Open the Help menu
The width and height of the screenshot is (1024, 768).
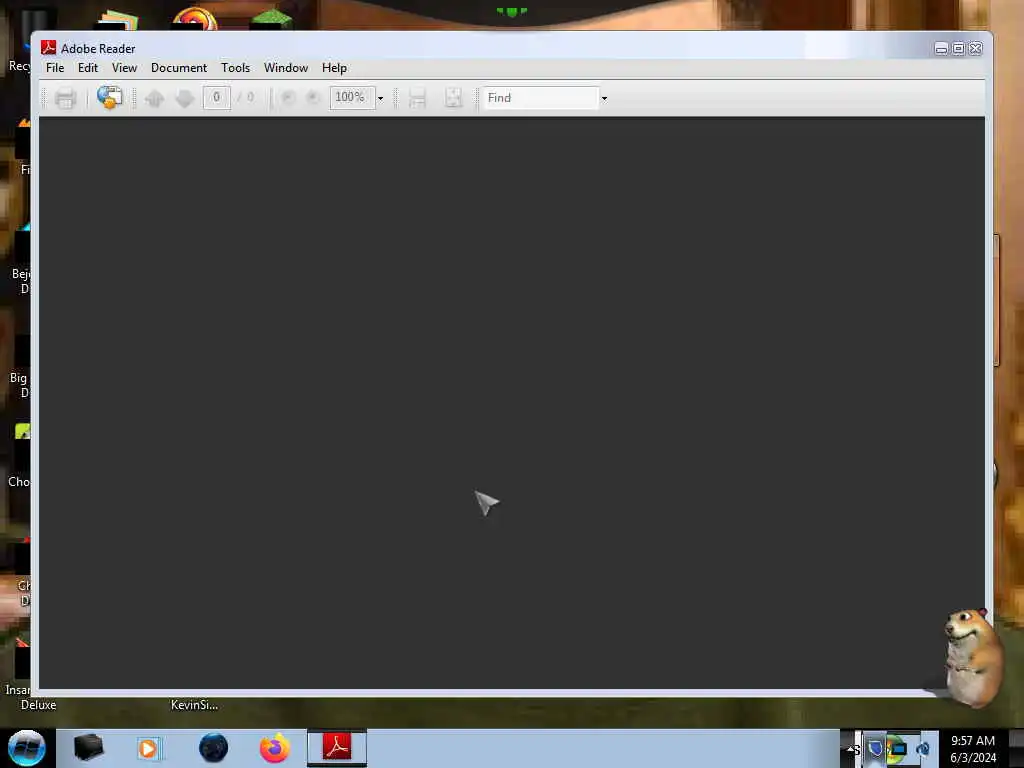[x=334, y=68]
